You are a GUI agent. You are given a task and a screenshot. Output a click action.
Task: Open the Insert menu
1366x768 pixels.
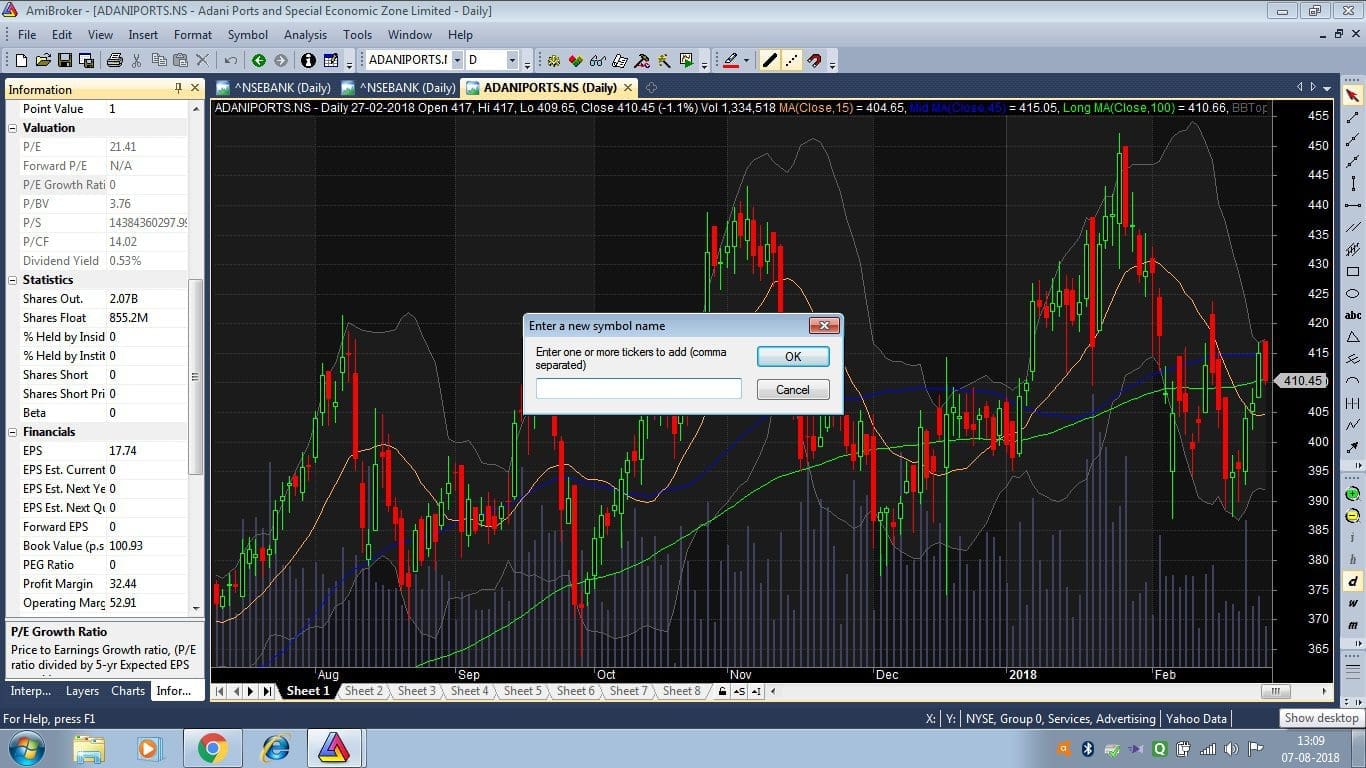click(143, 34)
